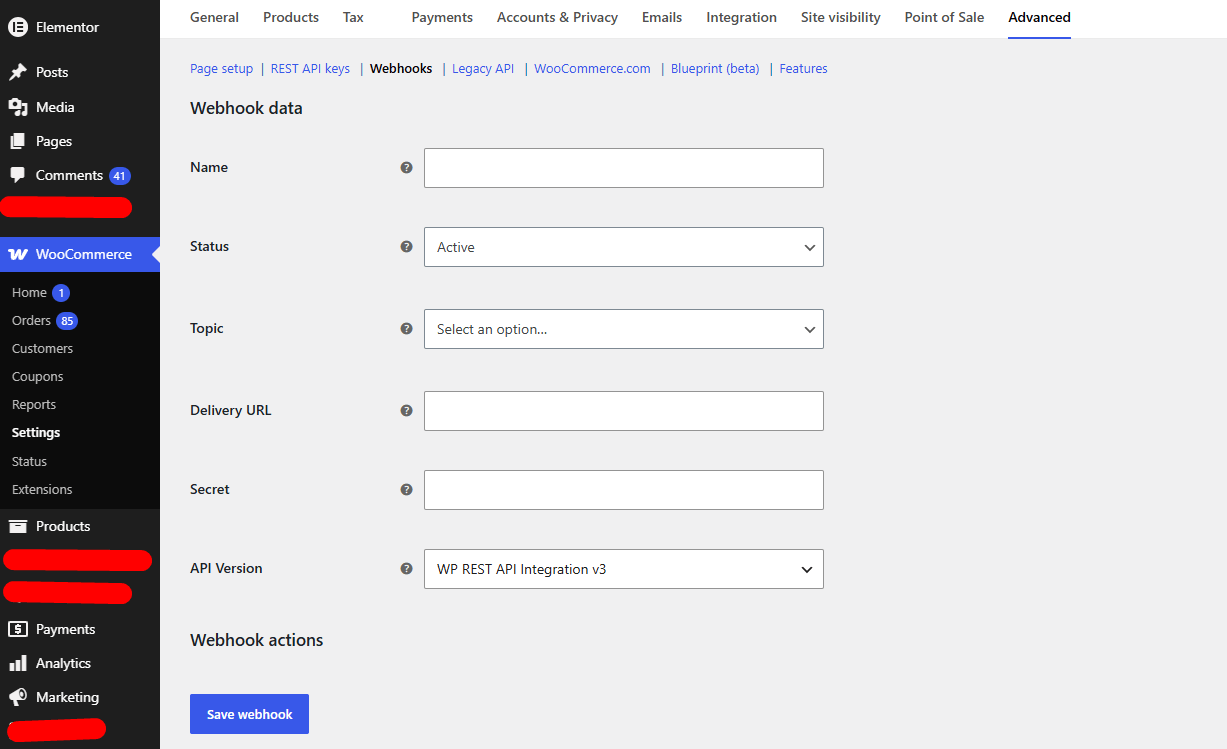Open Extensions in WooCommerce submenu

[42, 490]
